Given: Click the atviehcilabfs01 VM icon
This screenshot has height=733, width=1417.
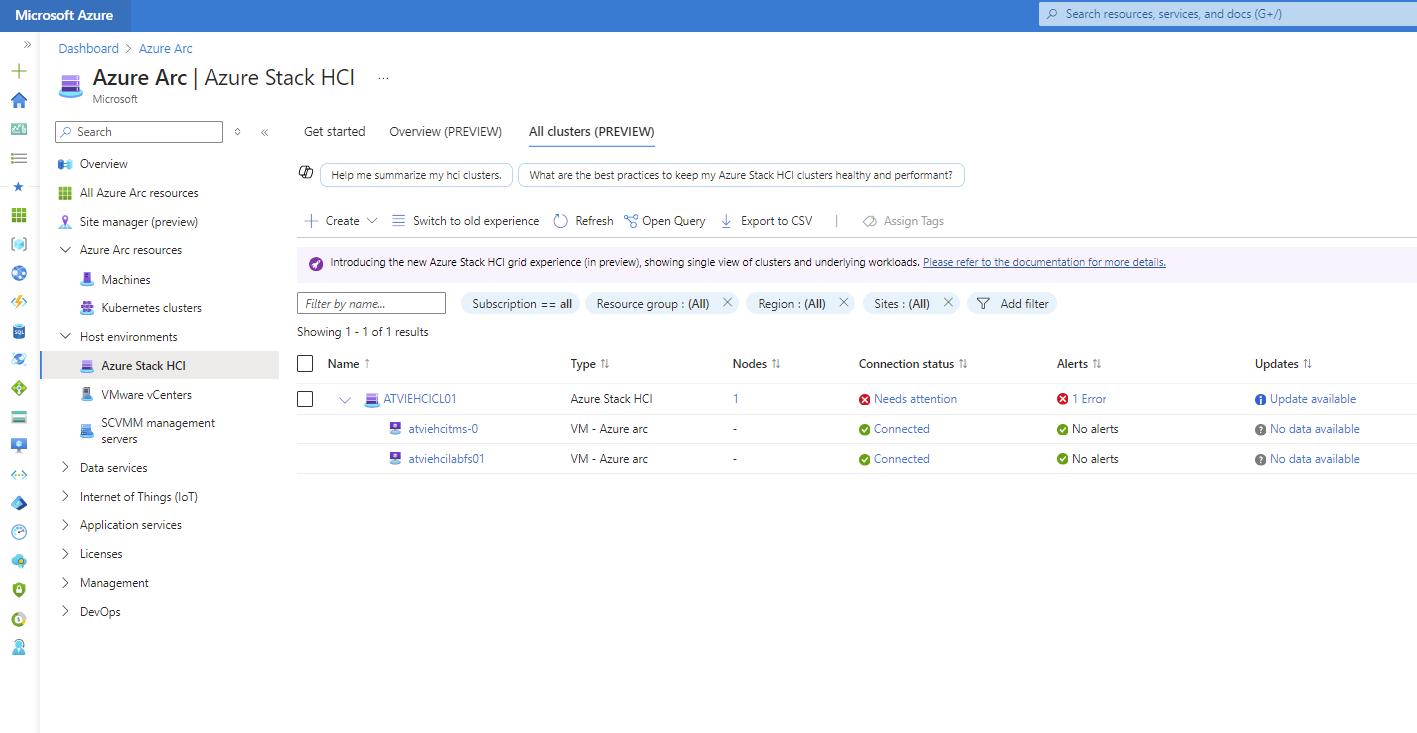Looking at the screenshot, I should click(x=396, y=459).
